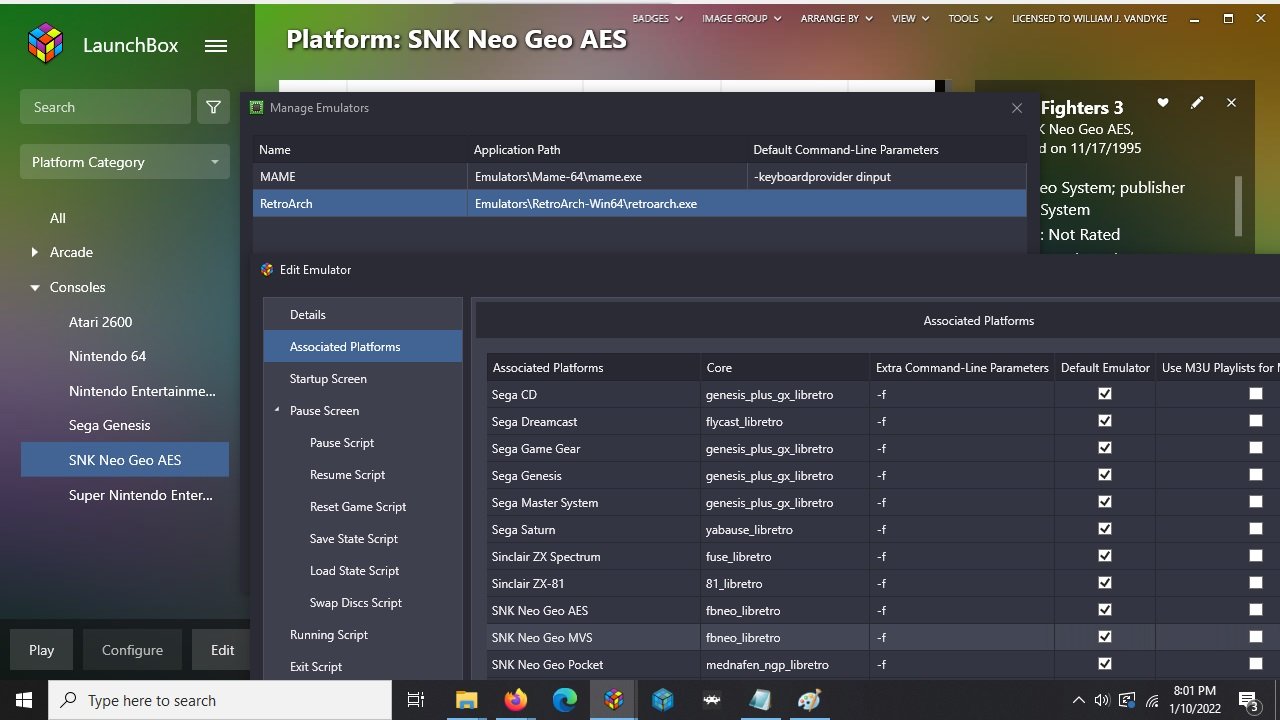Favorite the game with the heart icon
The height and width of the screenshot is (720, 1280).
tap(1163, 102)
